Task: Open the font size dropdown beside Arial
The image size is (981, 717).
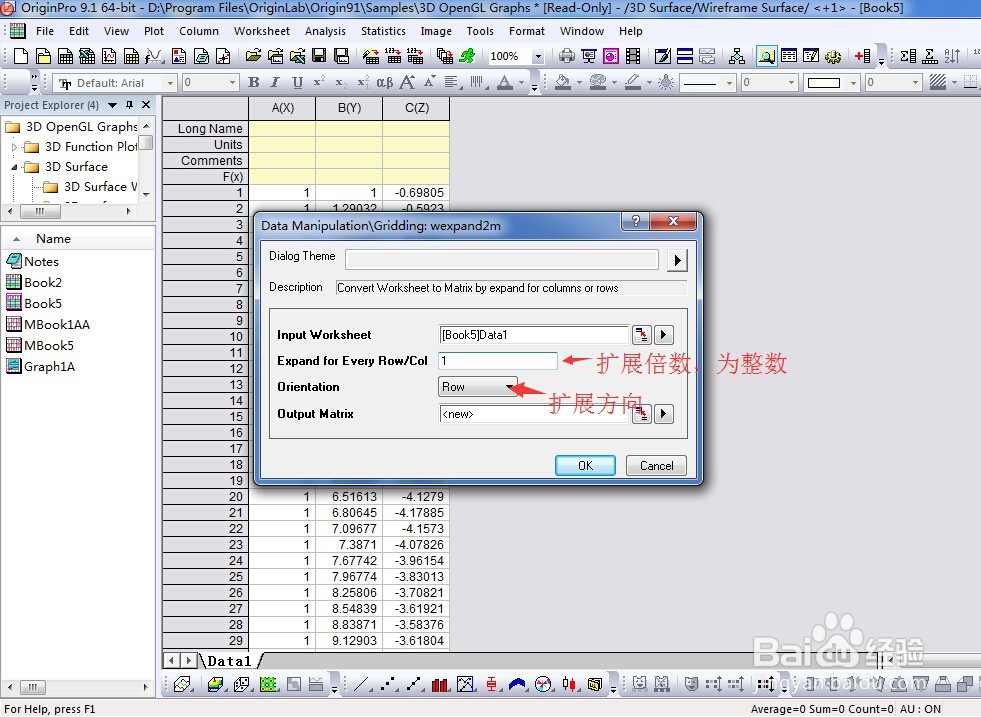Action: 232,83
